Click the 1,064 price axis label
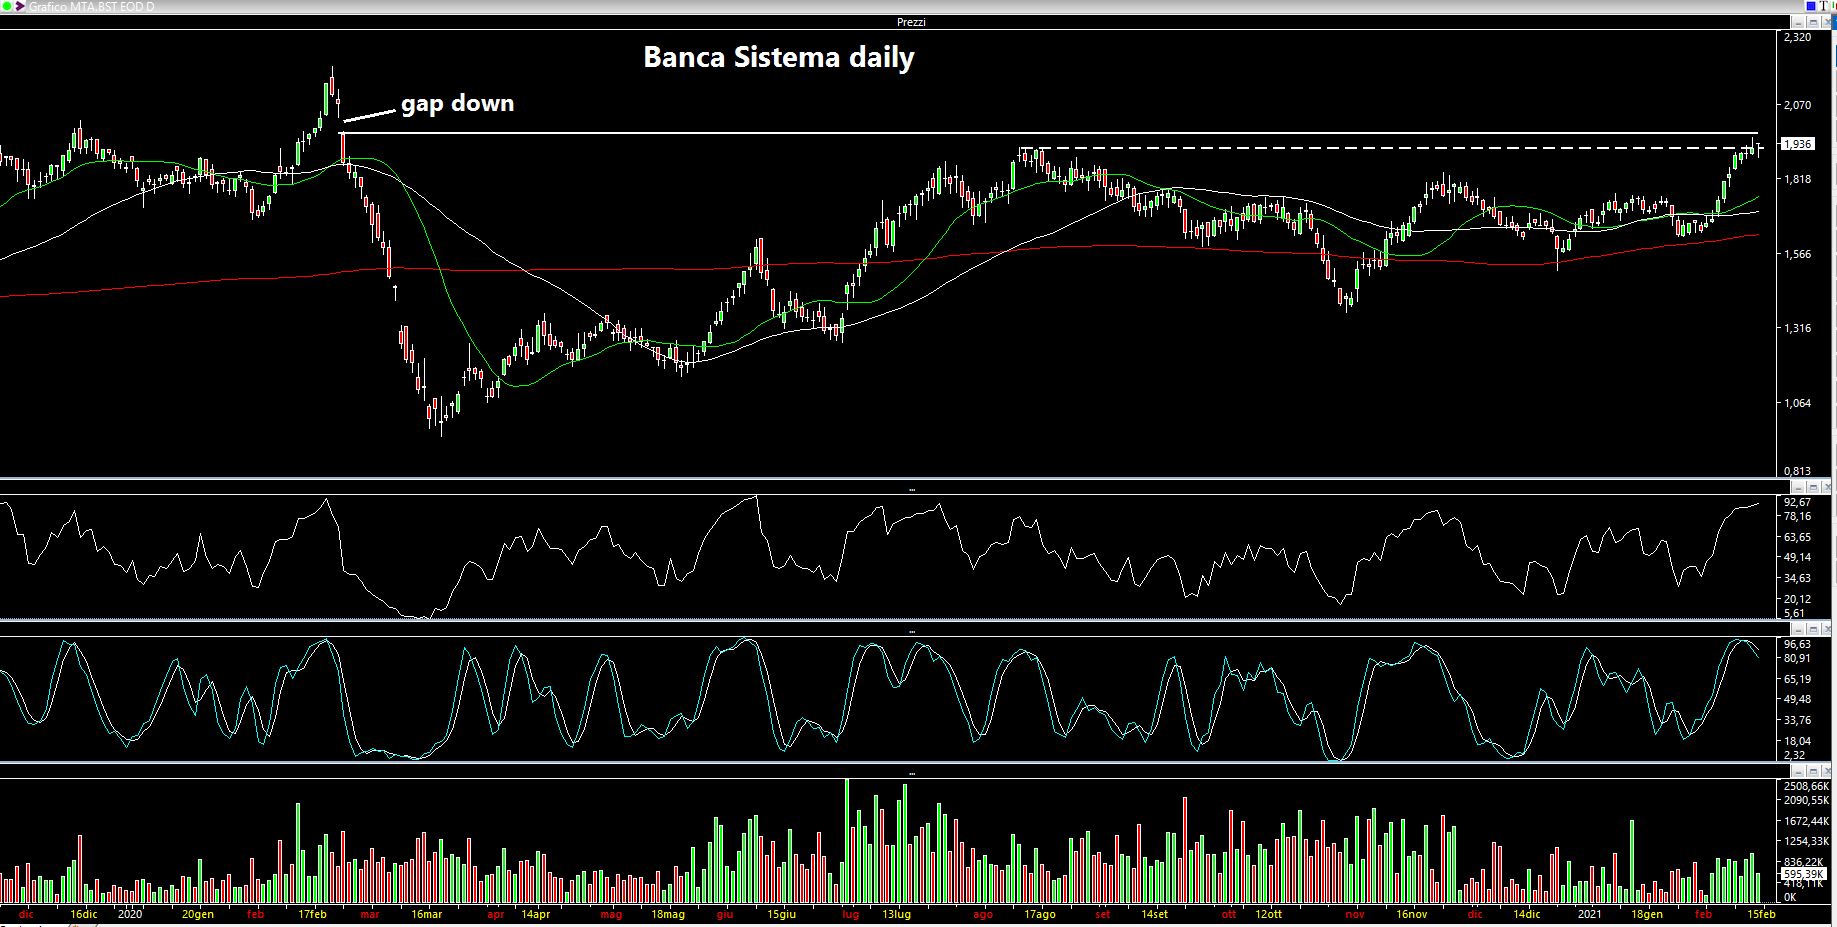 pyautogui.click(x=1797, y=404)
